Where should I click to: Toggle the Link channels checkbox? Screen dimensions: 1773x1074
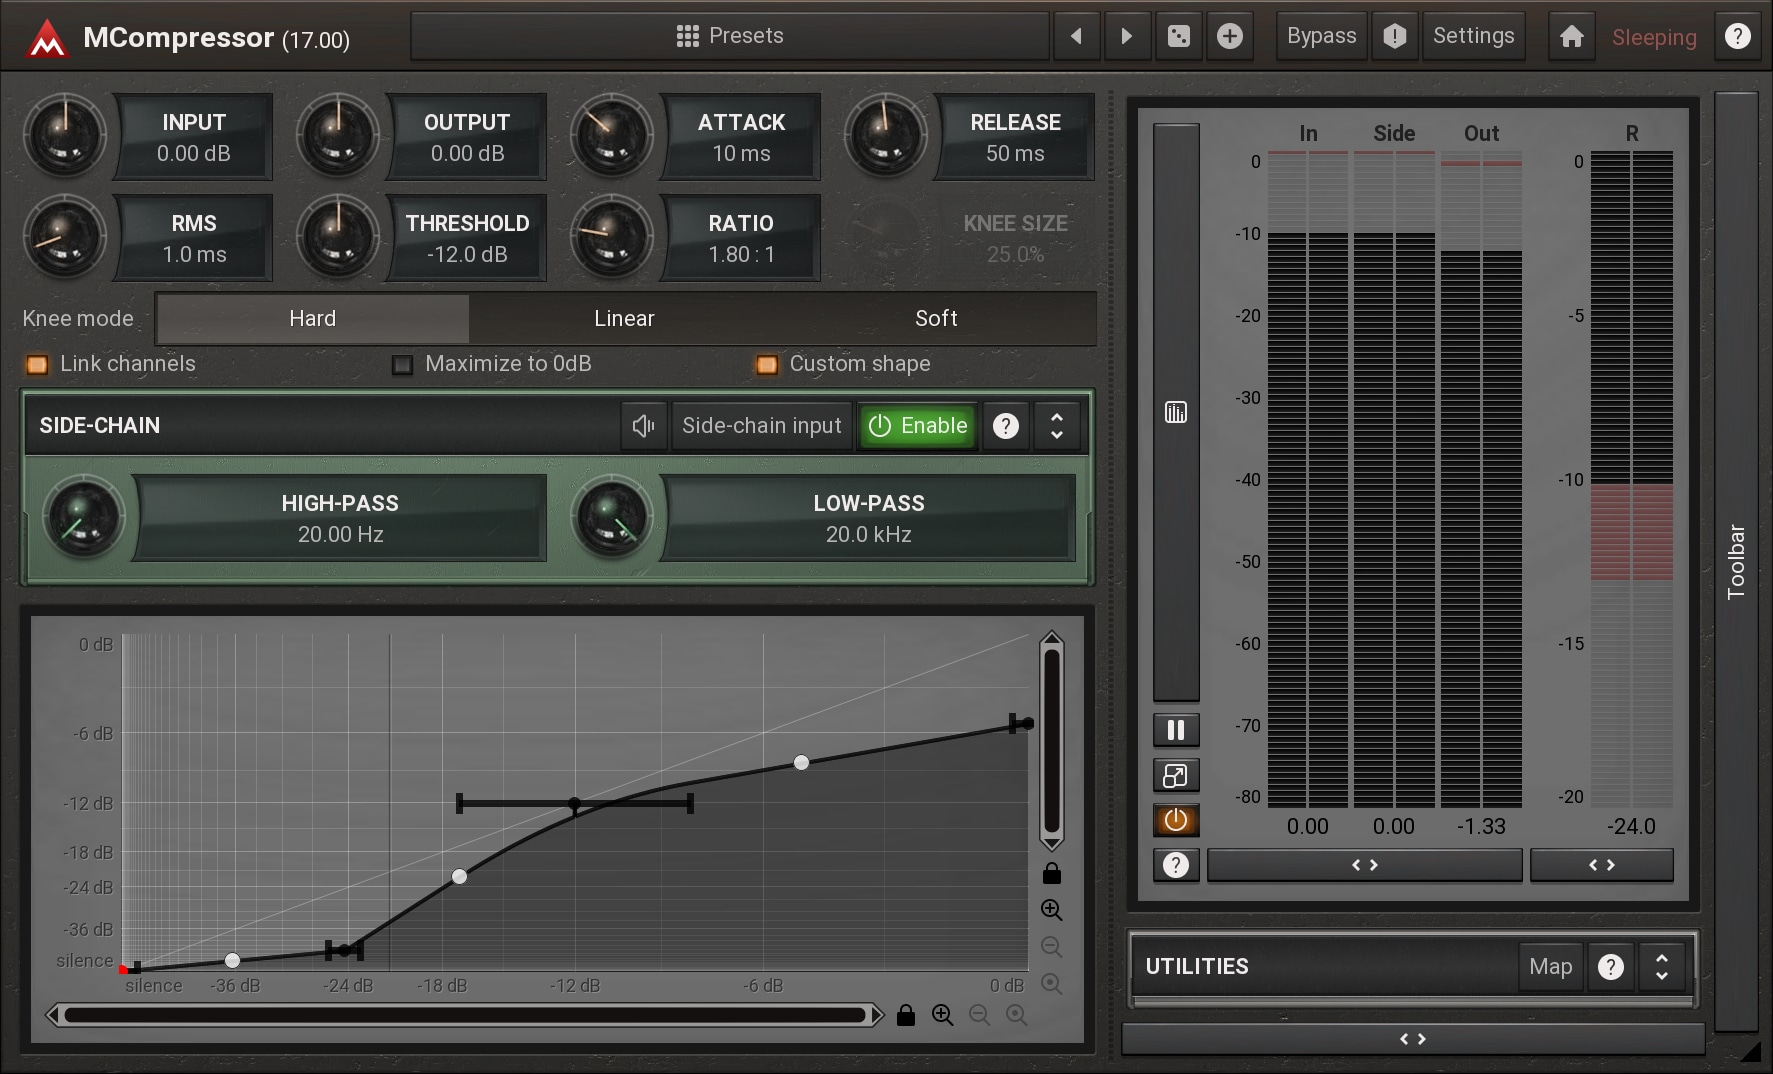click(37, 365)
